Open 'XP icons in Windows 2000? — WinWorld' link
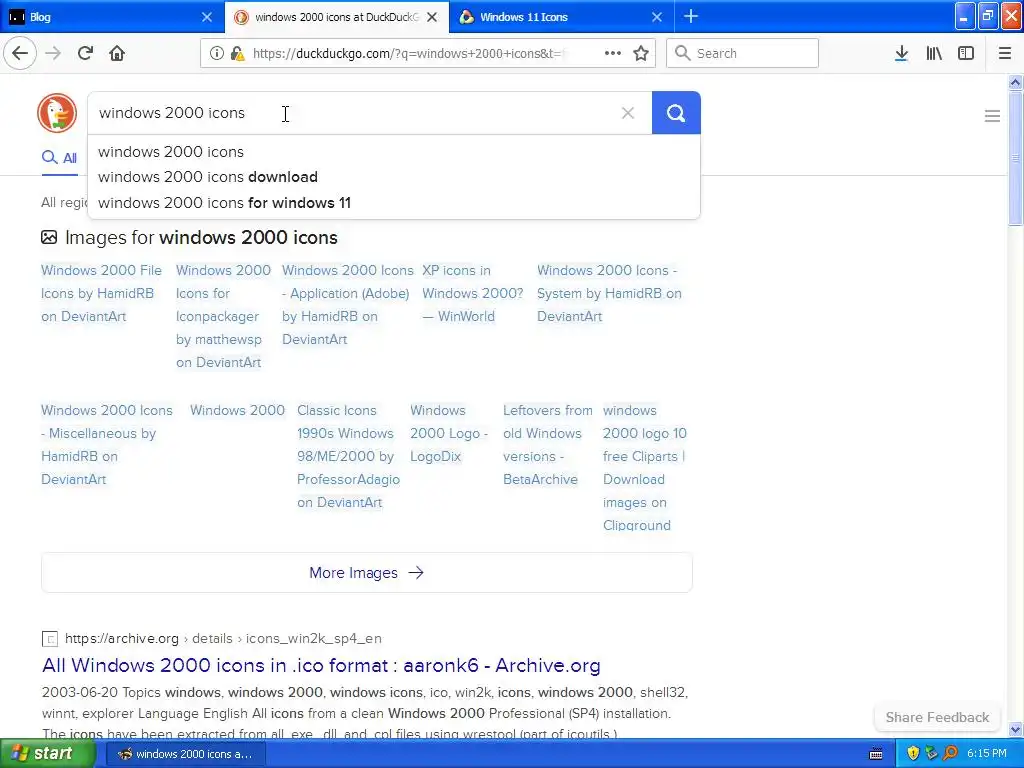Screen dimensions: 1024x768 tap(472, 293)
